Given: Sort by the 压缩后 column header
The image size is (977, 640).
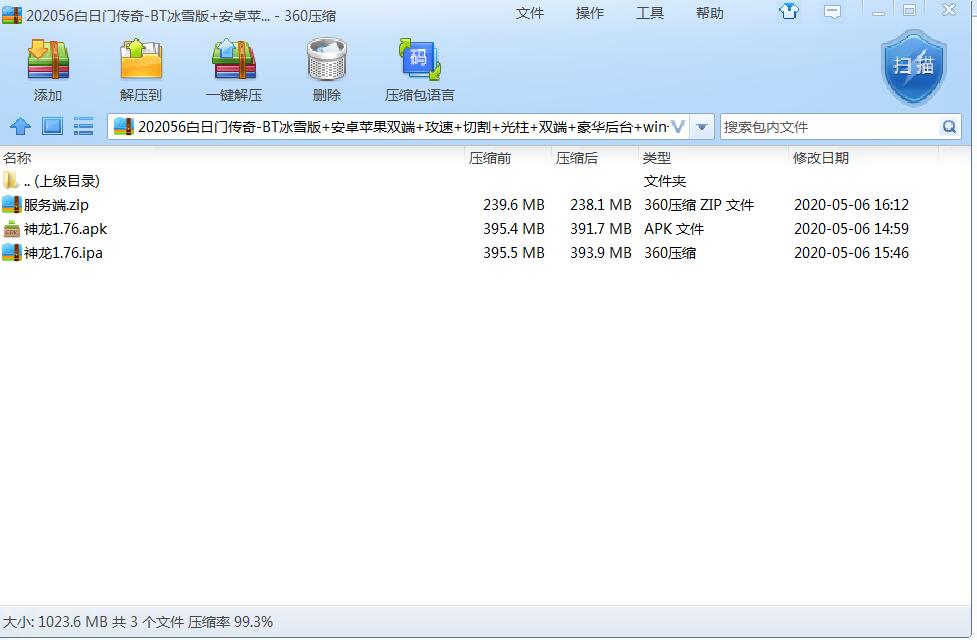Looking at the screenshot, I should pyautogui.click(x=577, y=158).
